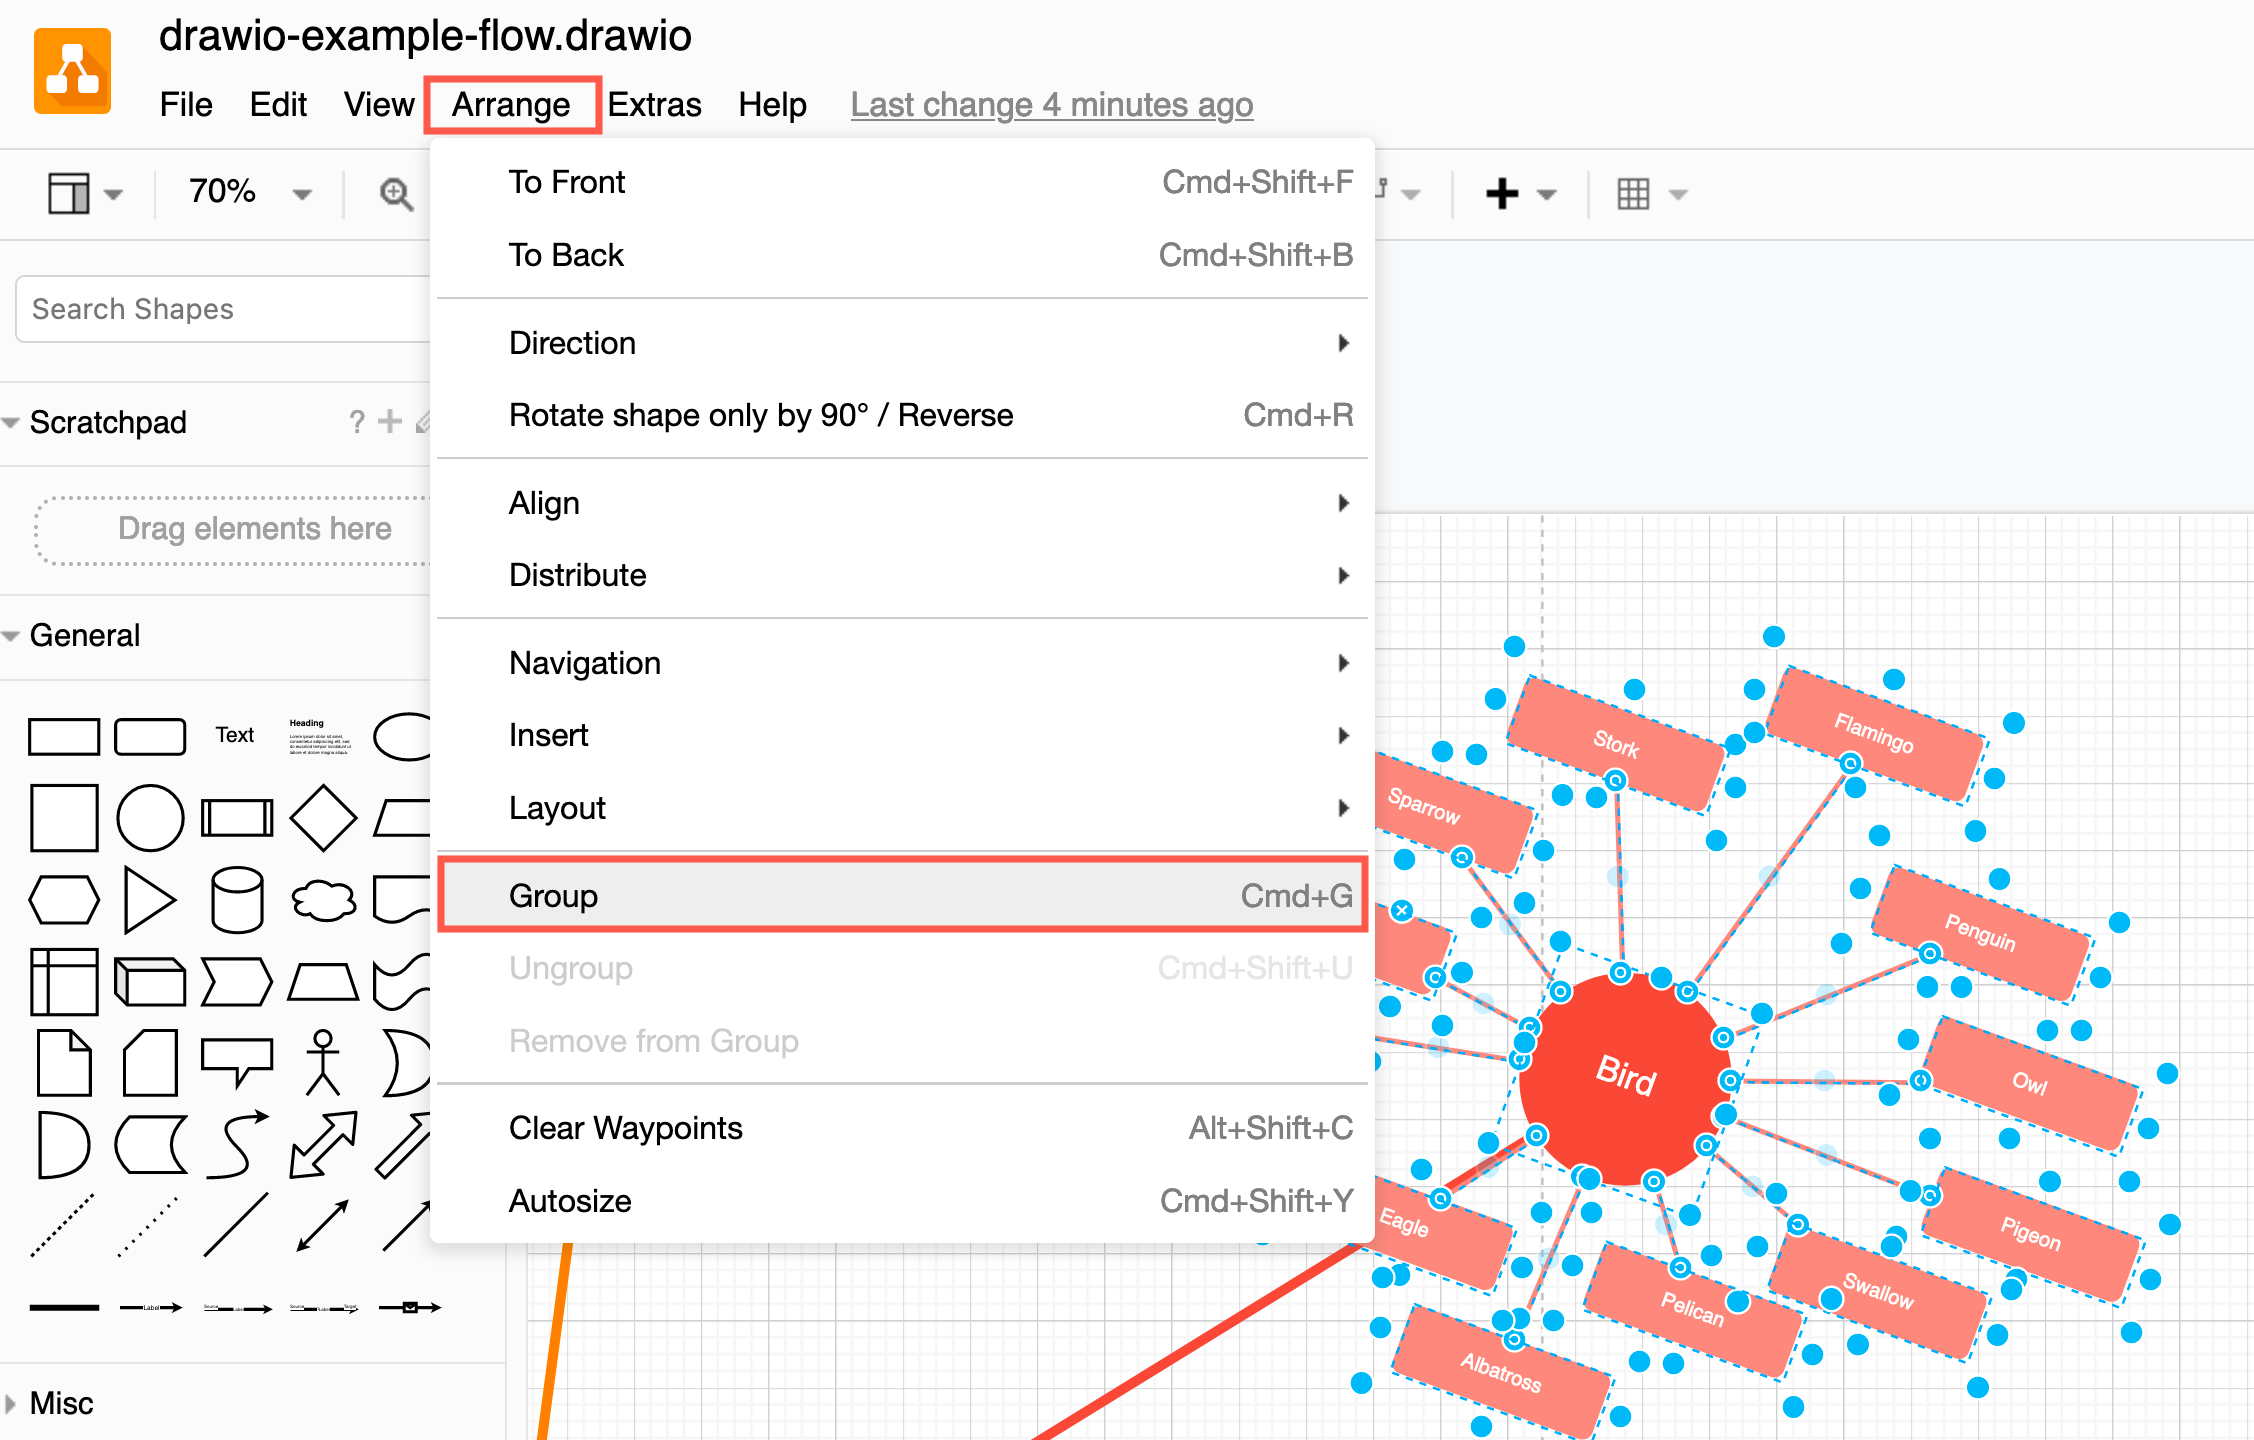Click the zoom in magnifier icon
This screenshot has width=2254, height=1440.
pos(396,193)
